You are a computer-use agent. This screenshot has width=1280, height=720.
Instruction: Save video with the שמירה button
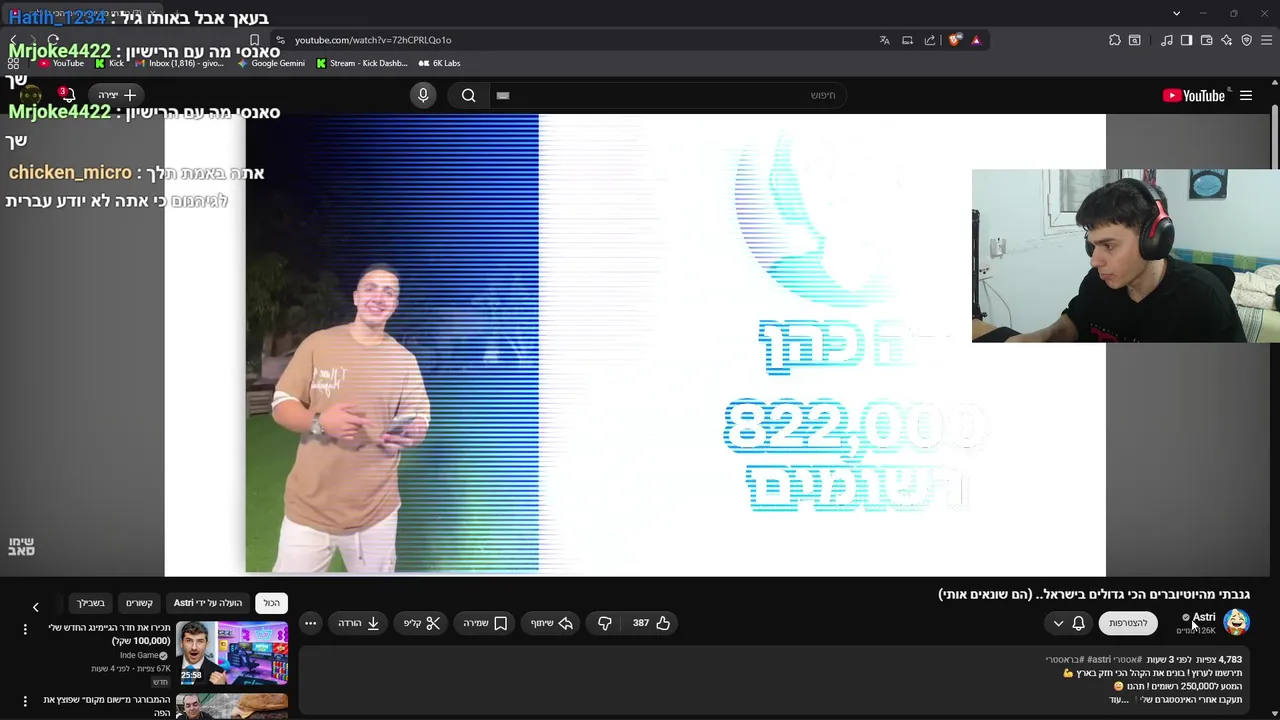click(x=485, y=623)
